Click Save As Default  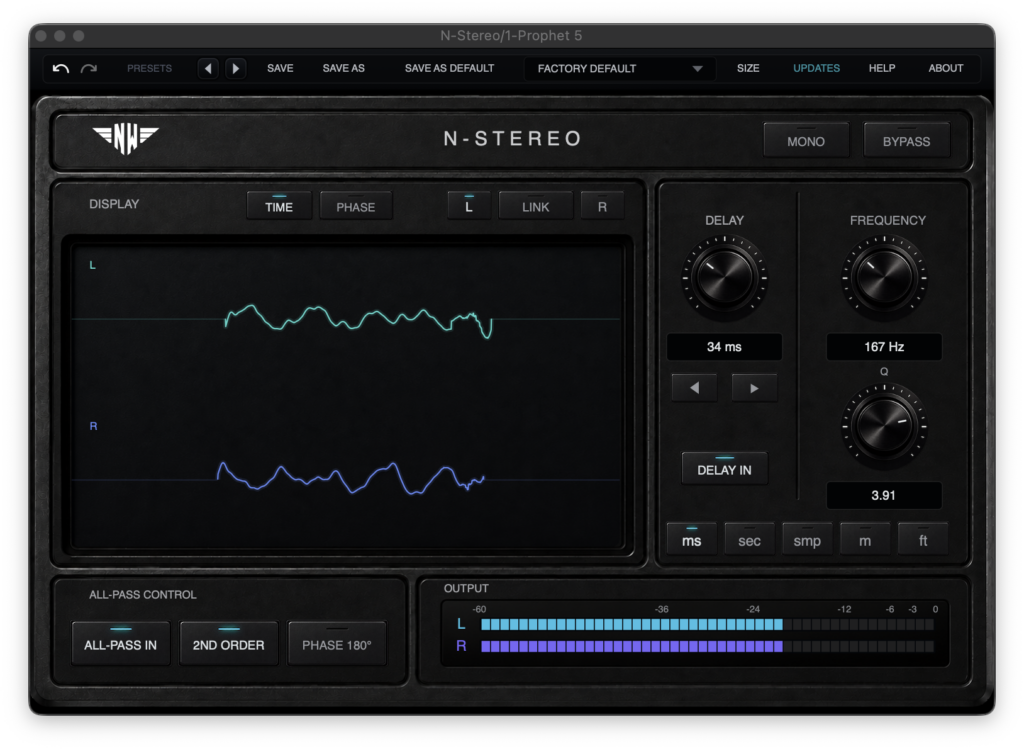coord(449,68)
